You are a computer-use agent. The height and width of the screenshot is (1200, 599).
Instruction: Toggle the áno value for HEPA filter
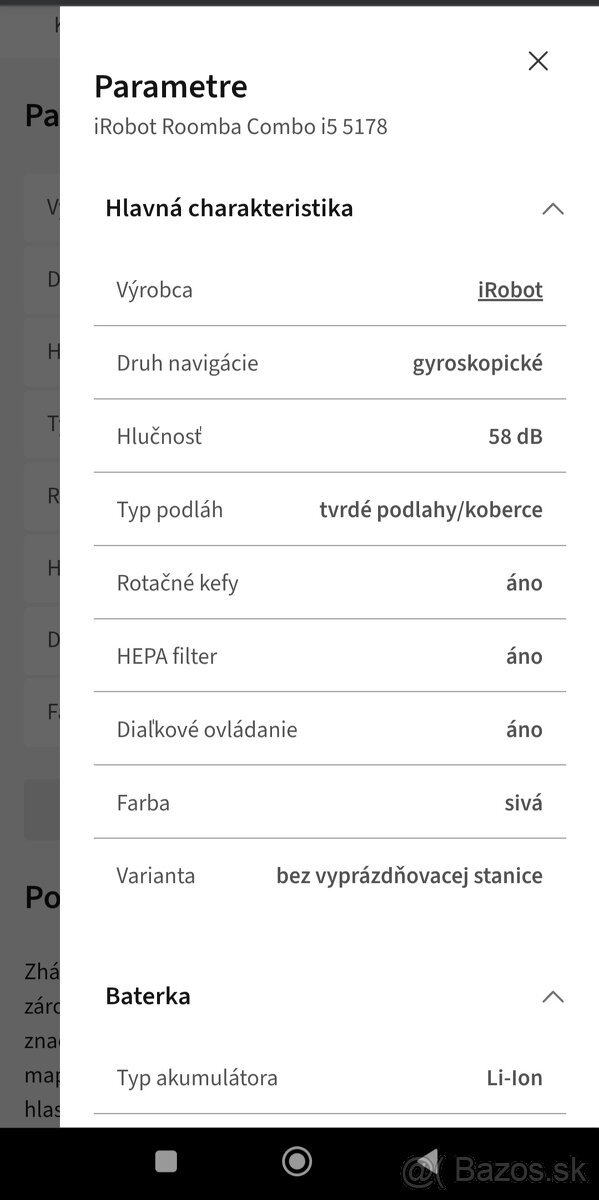tap(524, 655)
